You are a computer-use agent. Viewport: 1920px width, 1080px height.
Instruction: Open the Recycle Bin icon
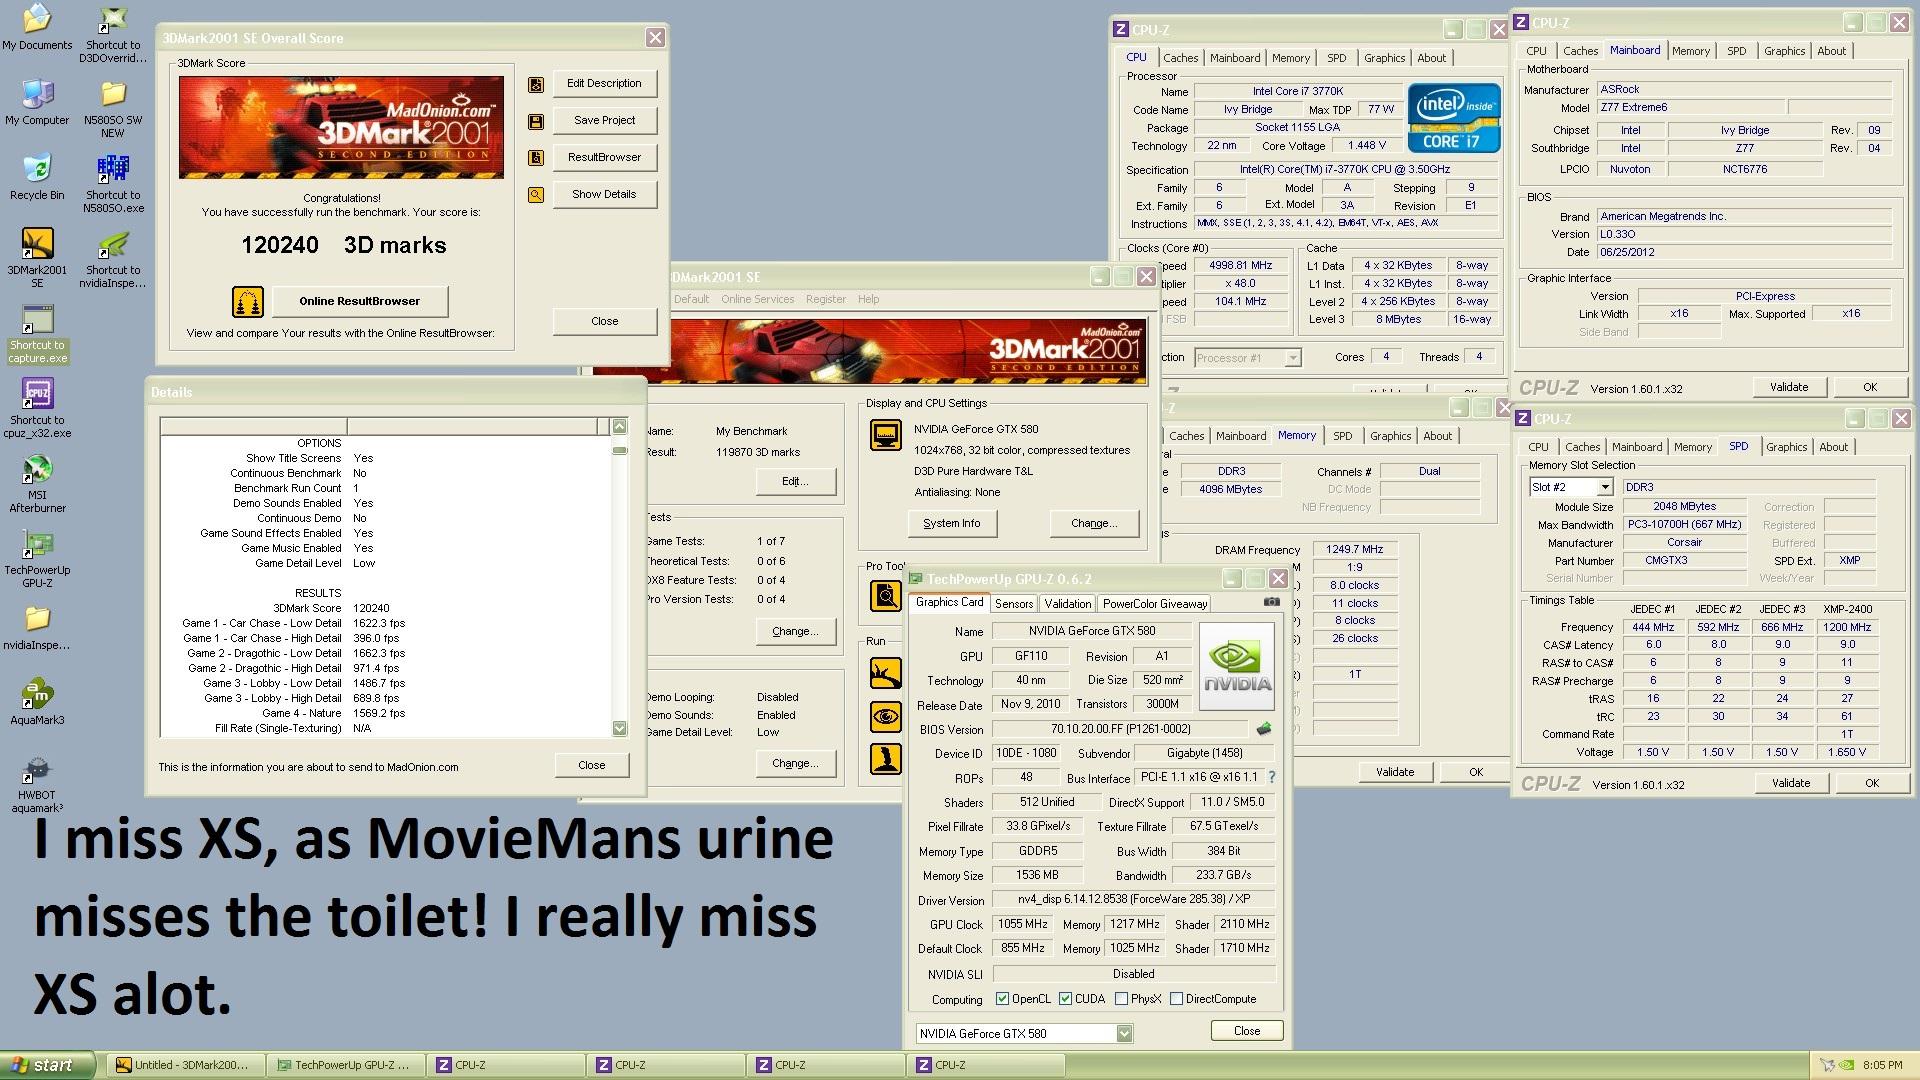(37, 177)
